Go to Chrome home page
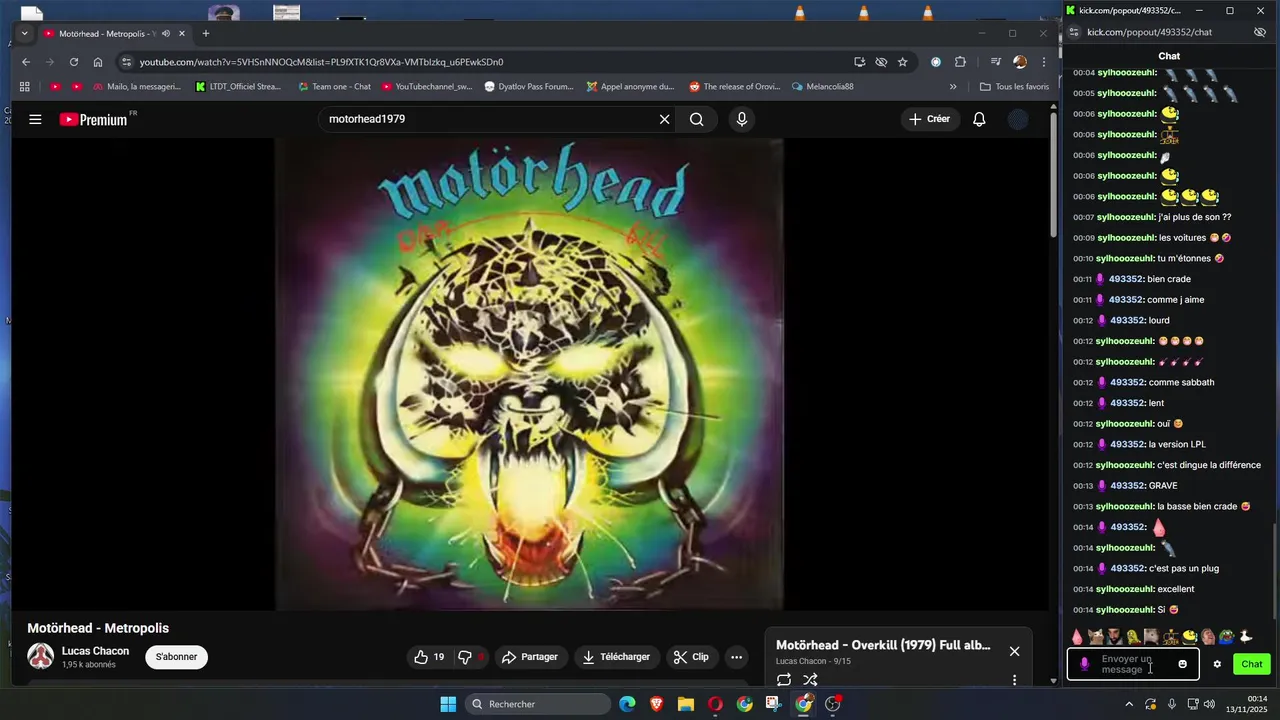The height and width of the screenshot is (720, 1280). click(x=98, y=62)
